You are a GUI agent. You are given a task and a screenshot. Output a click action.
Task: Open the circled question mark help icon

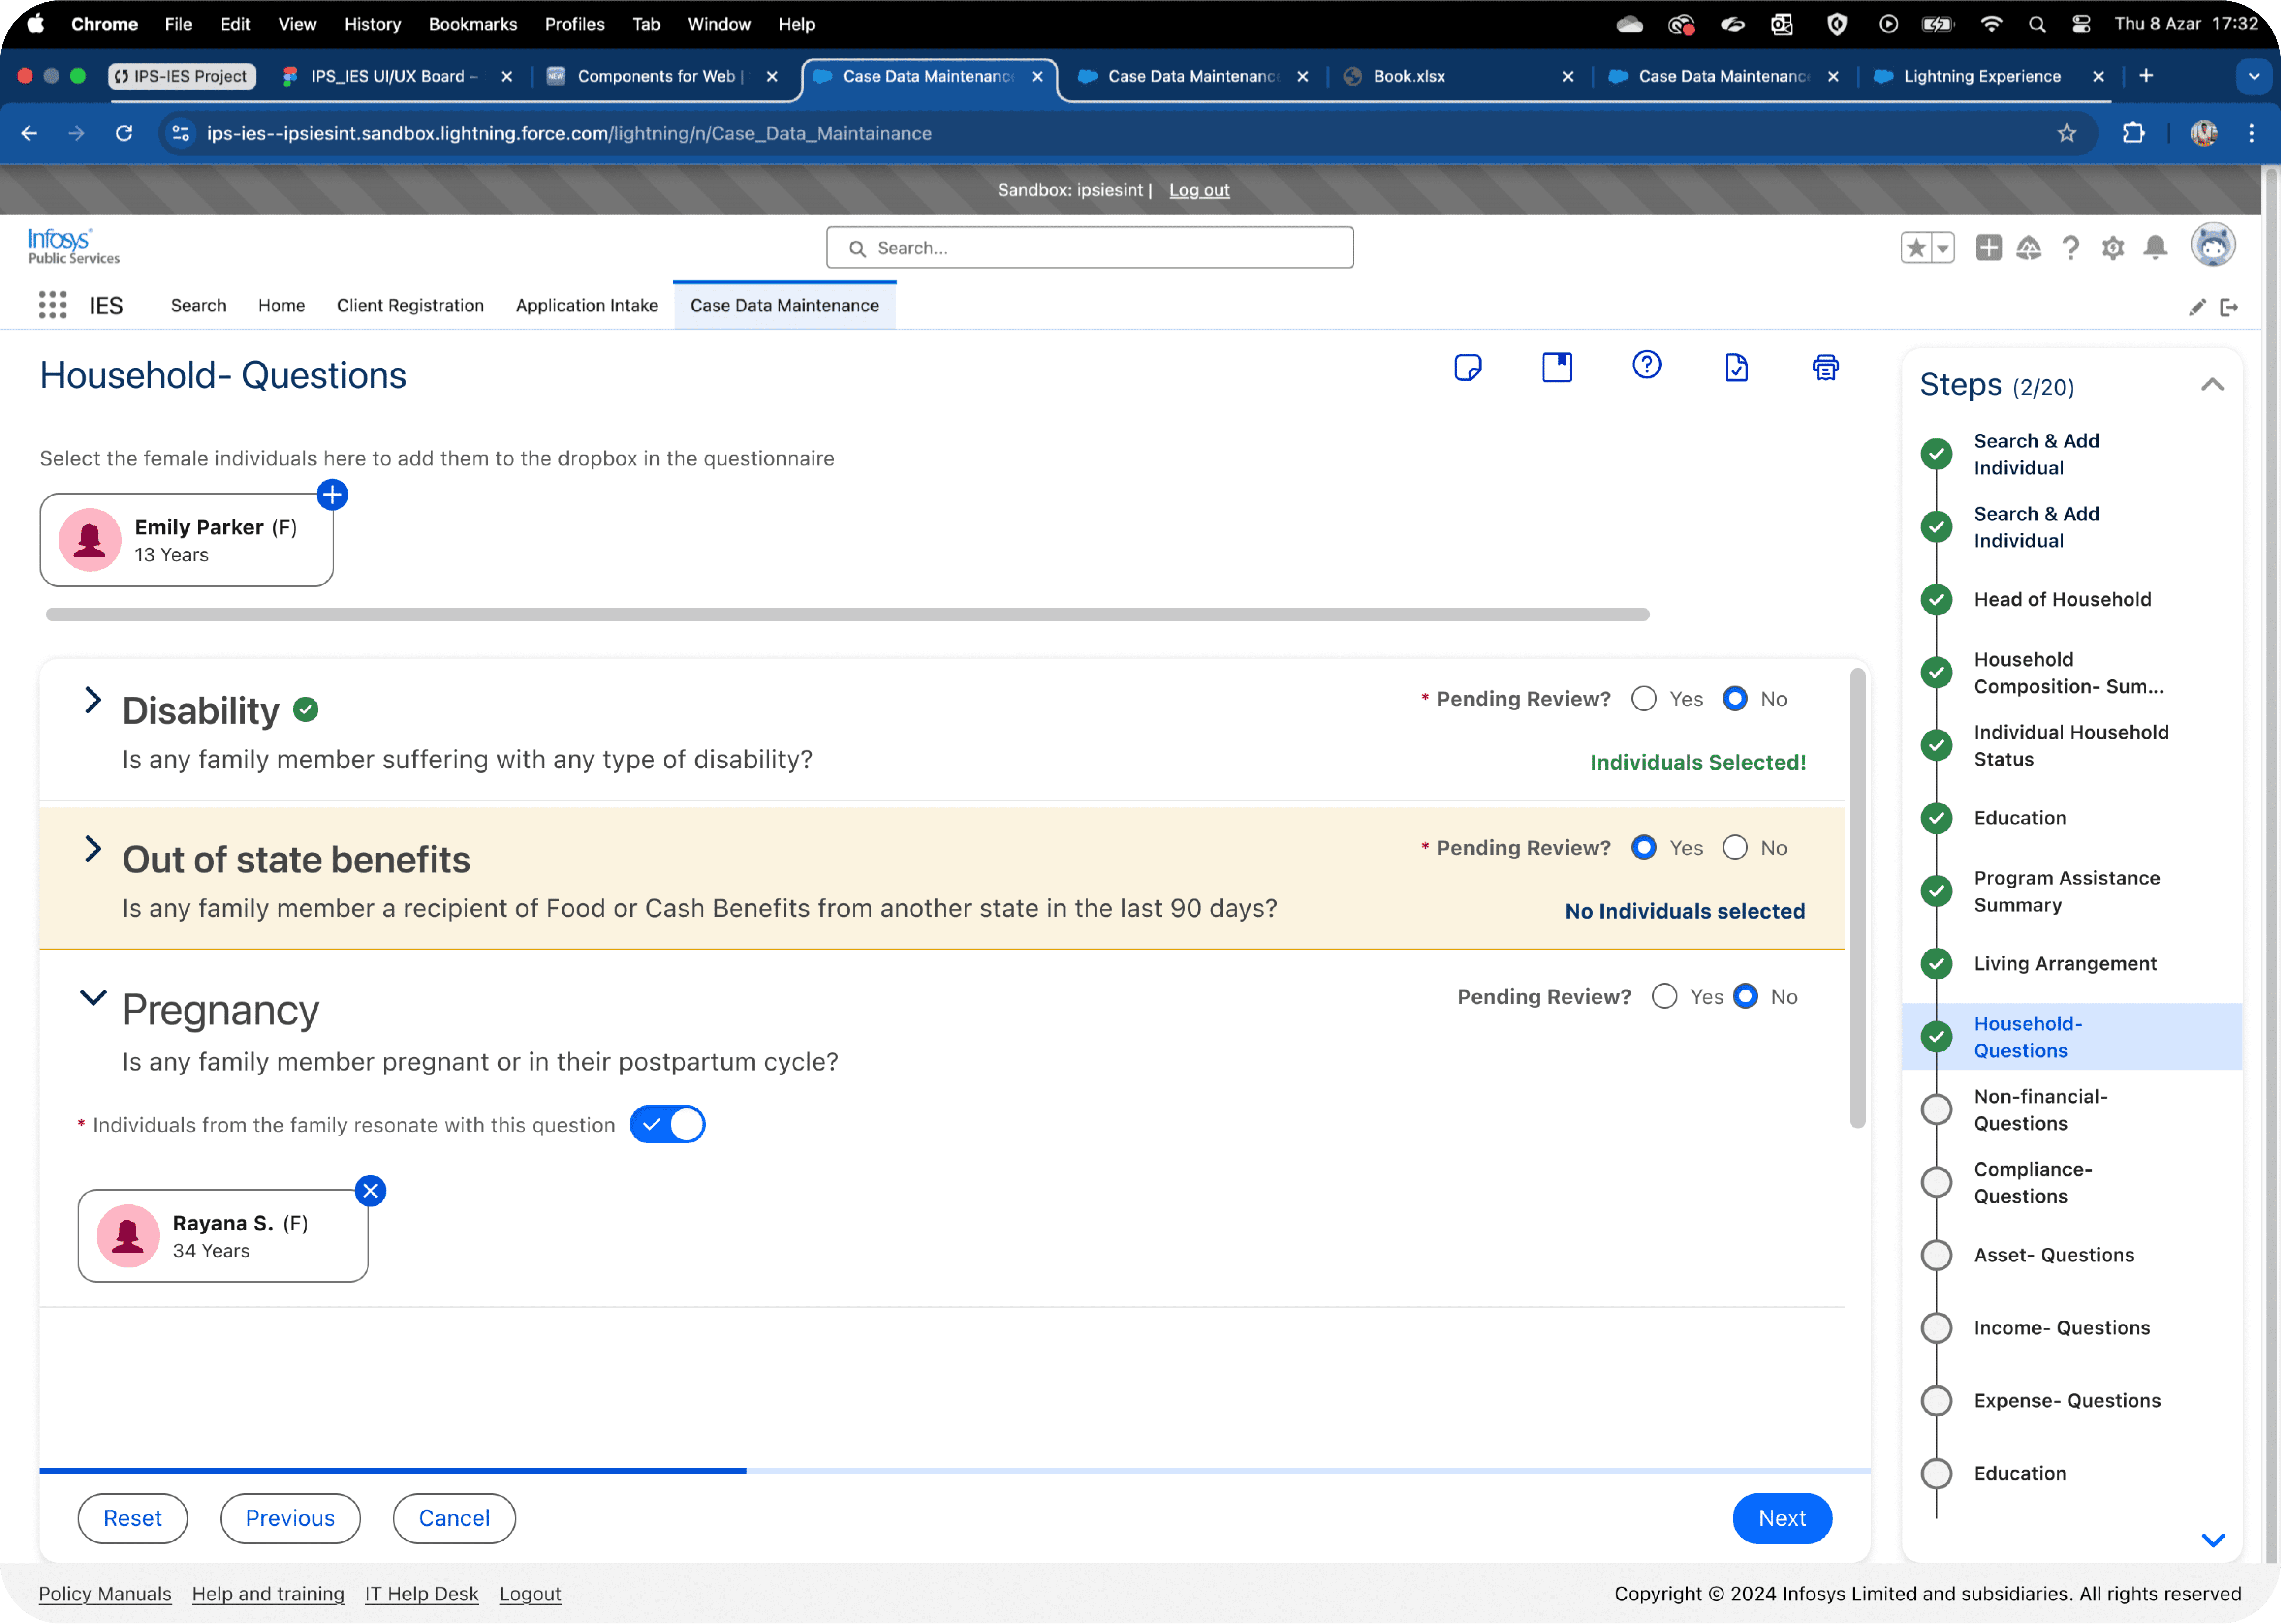pyautogui.click(x=1646, y=365)
